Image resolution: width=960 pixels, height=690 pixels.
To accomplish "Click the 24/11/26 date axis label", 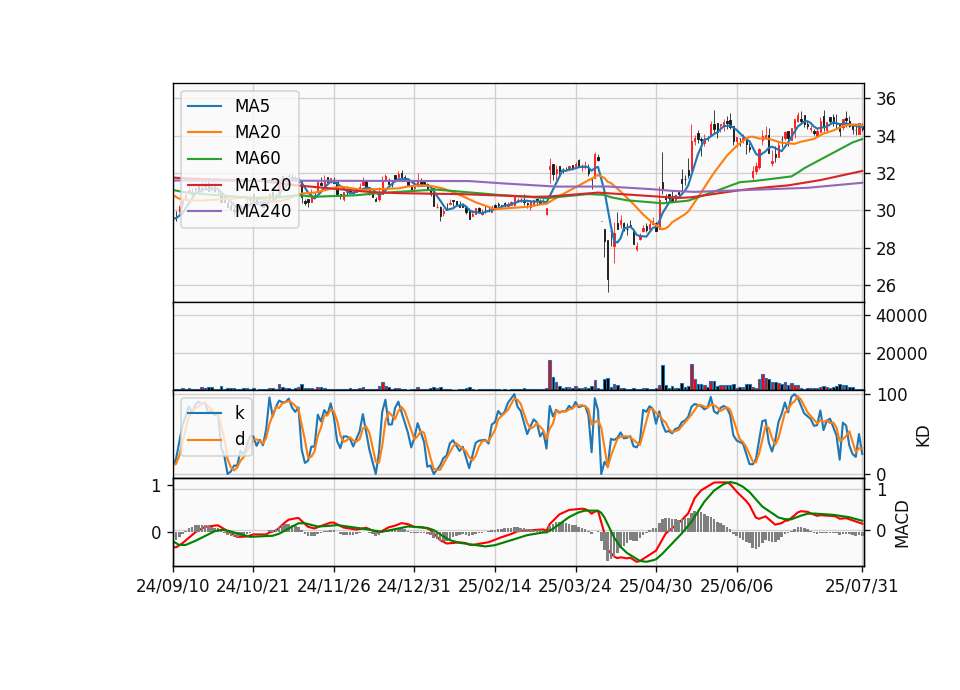I will [x=334, y=587].
